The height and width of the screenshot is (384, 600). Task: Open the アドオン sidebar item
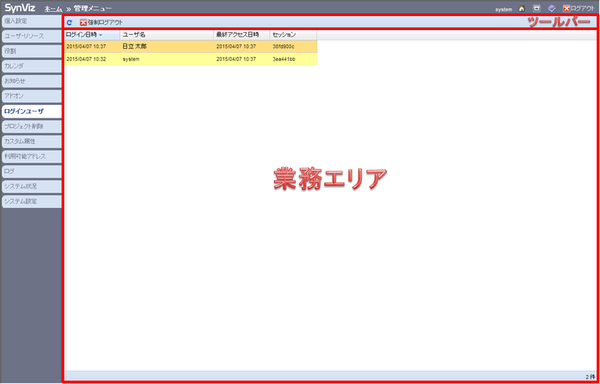(x=31, y=96)
